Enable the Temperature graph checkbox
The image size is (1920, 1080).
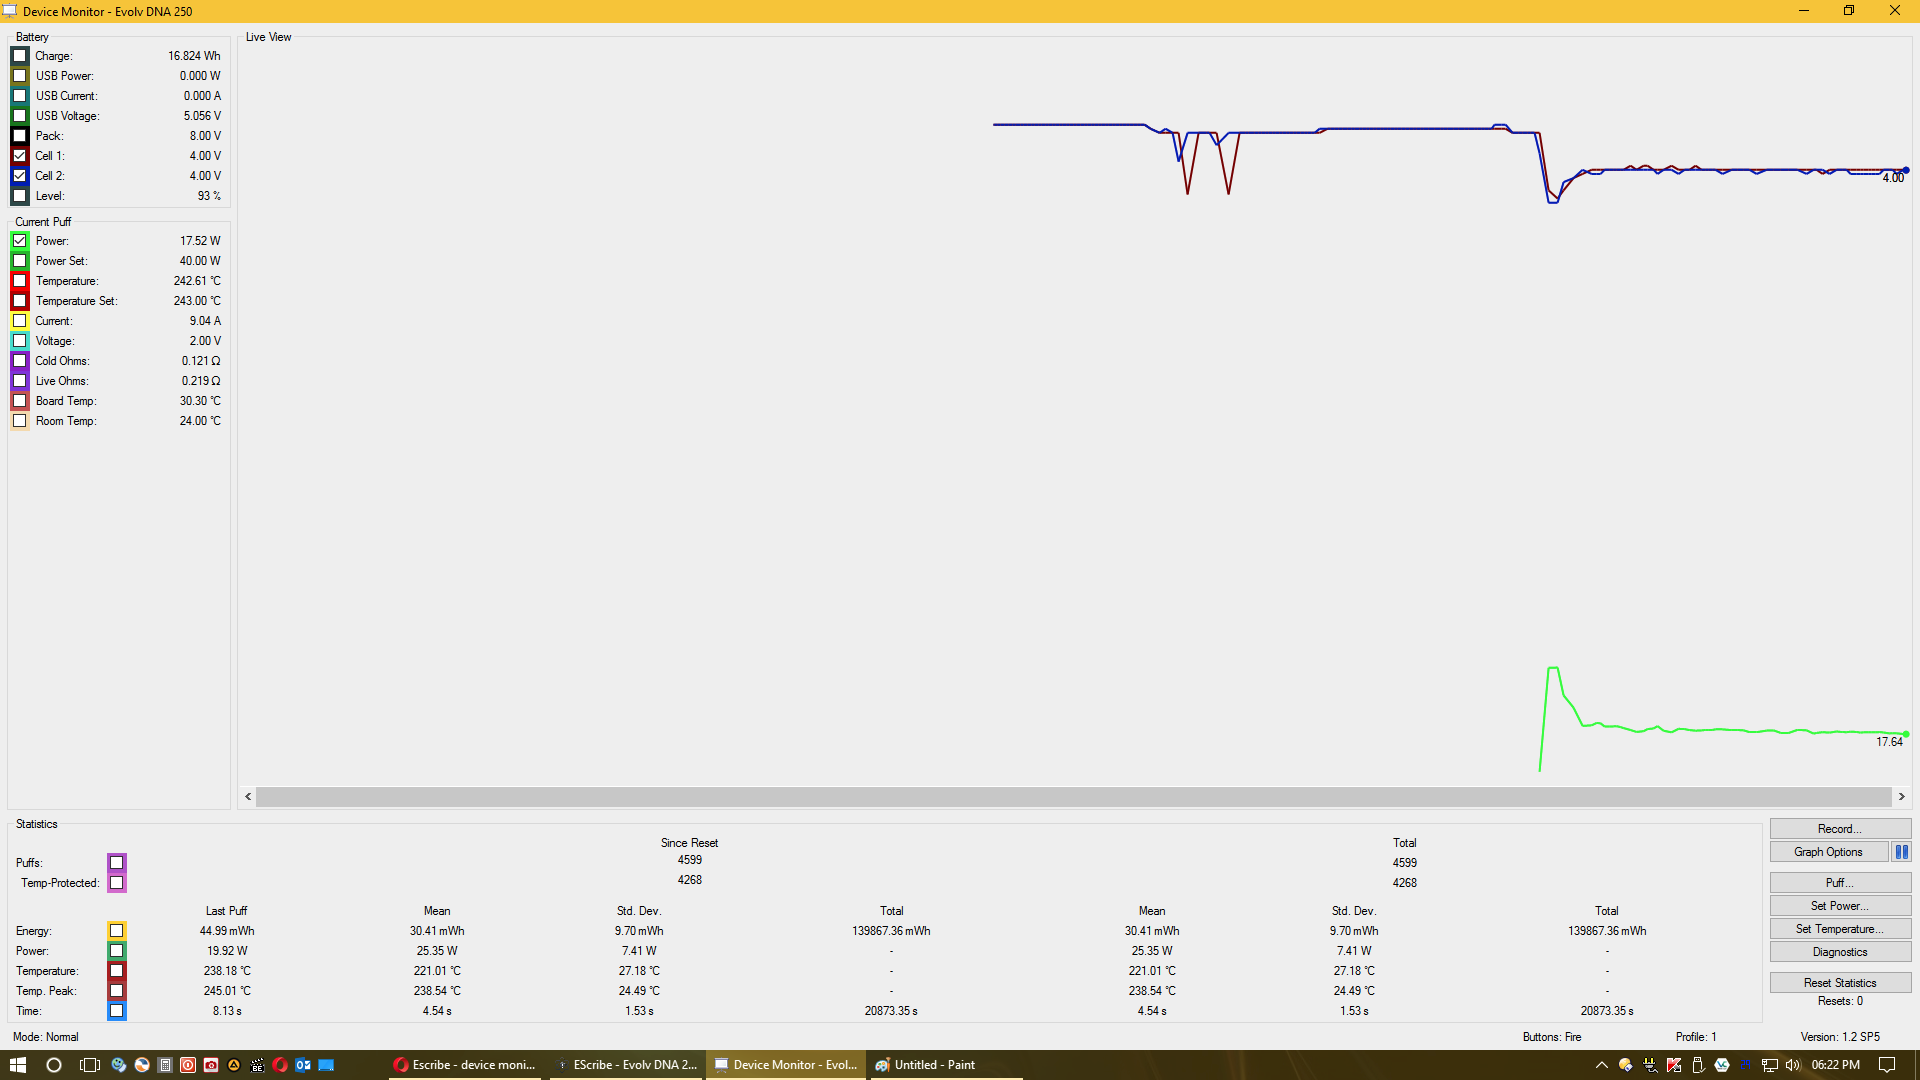click(20, 281)
